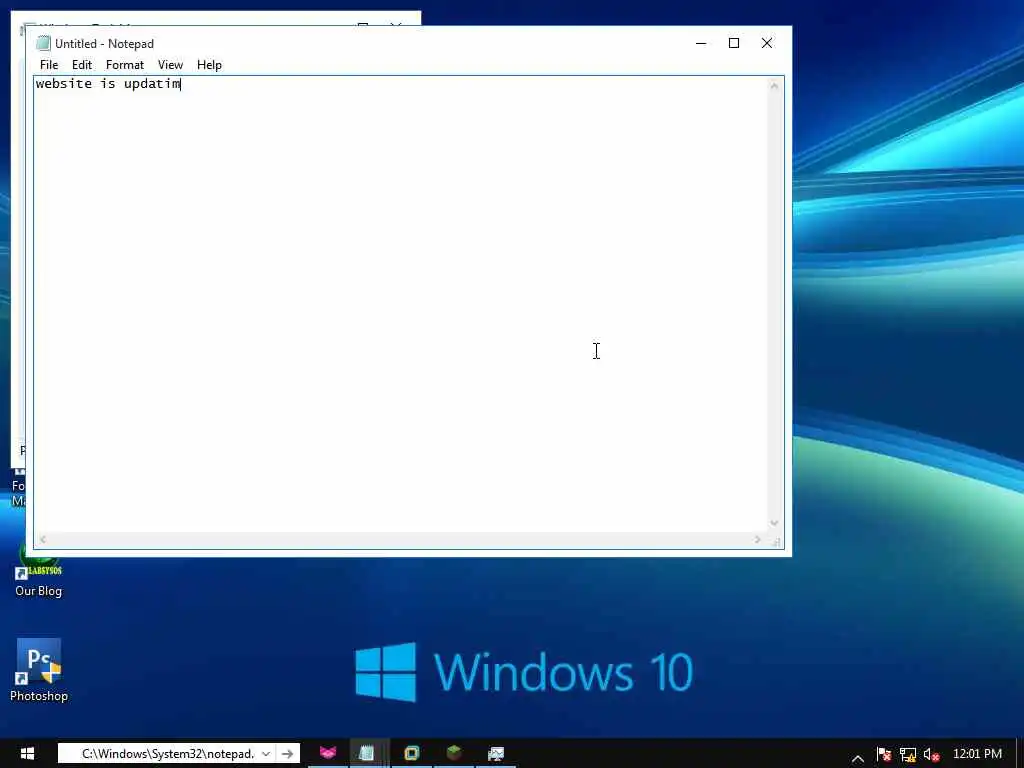Image resolution: width=1024 pixels, height=768 pixels.
Task: Open the Photoshop desktop shortcut
Action: pos(39,669)
